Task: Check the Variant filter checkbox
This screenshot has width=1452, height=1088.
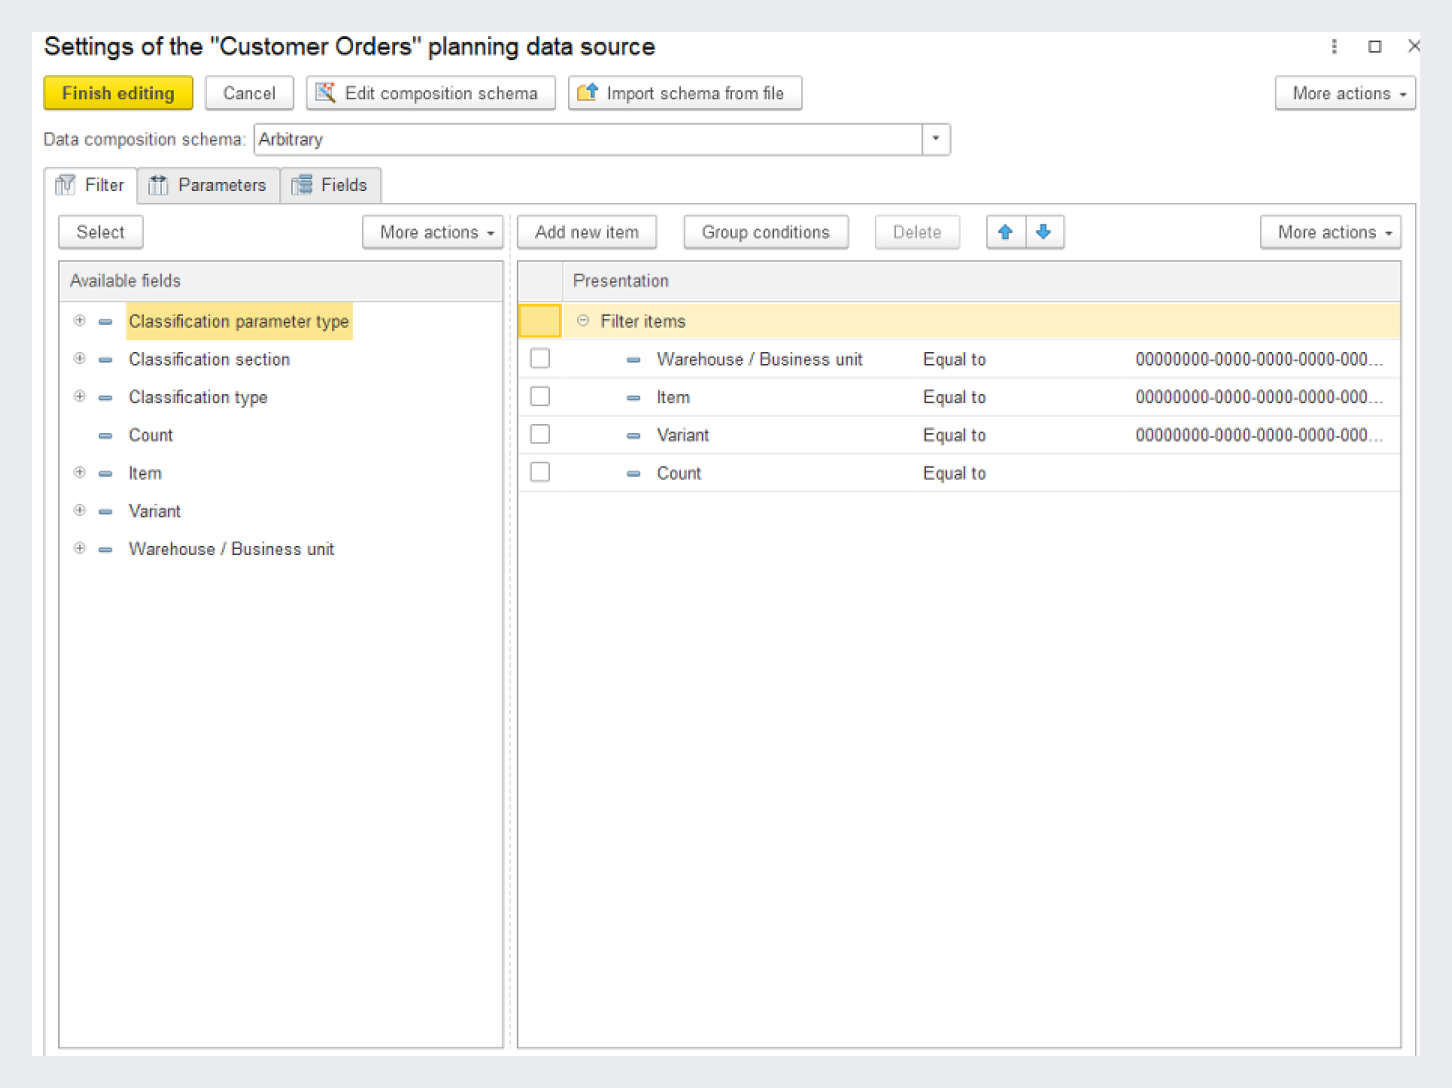Action: tap(540, 435)
